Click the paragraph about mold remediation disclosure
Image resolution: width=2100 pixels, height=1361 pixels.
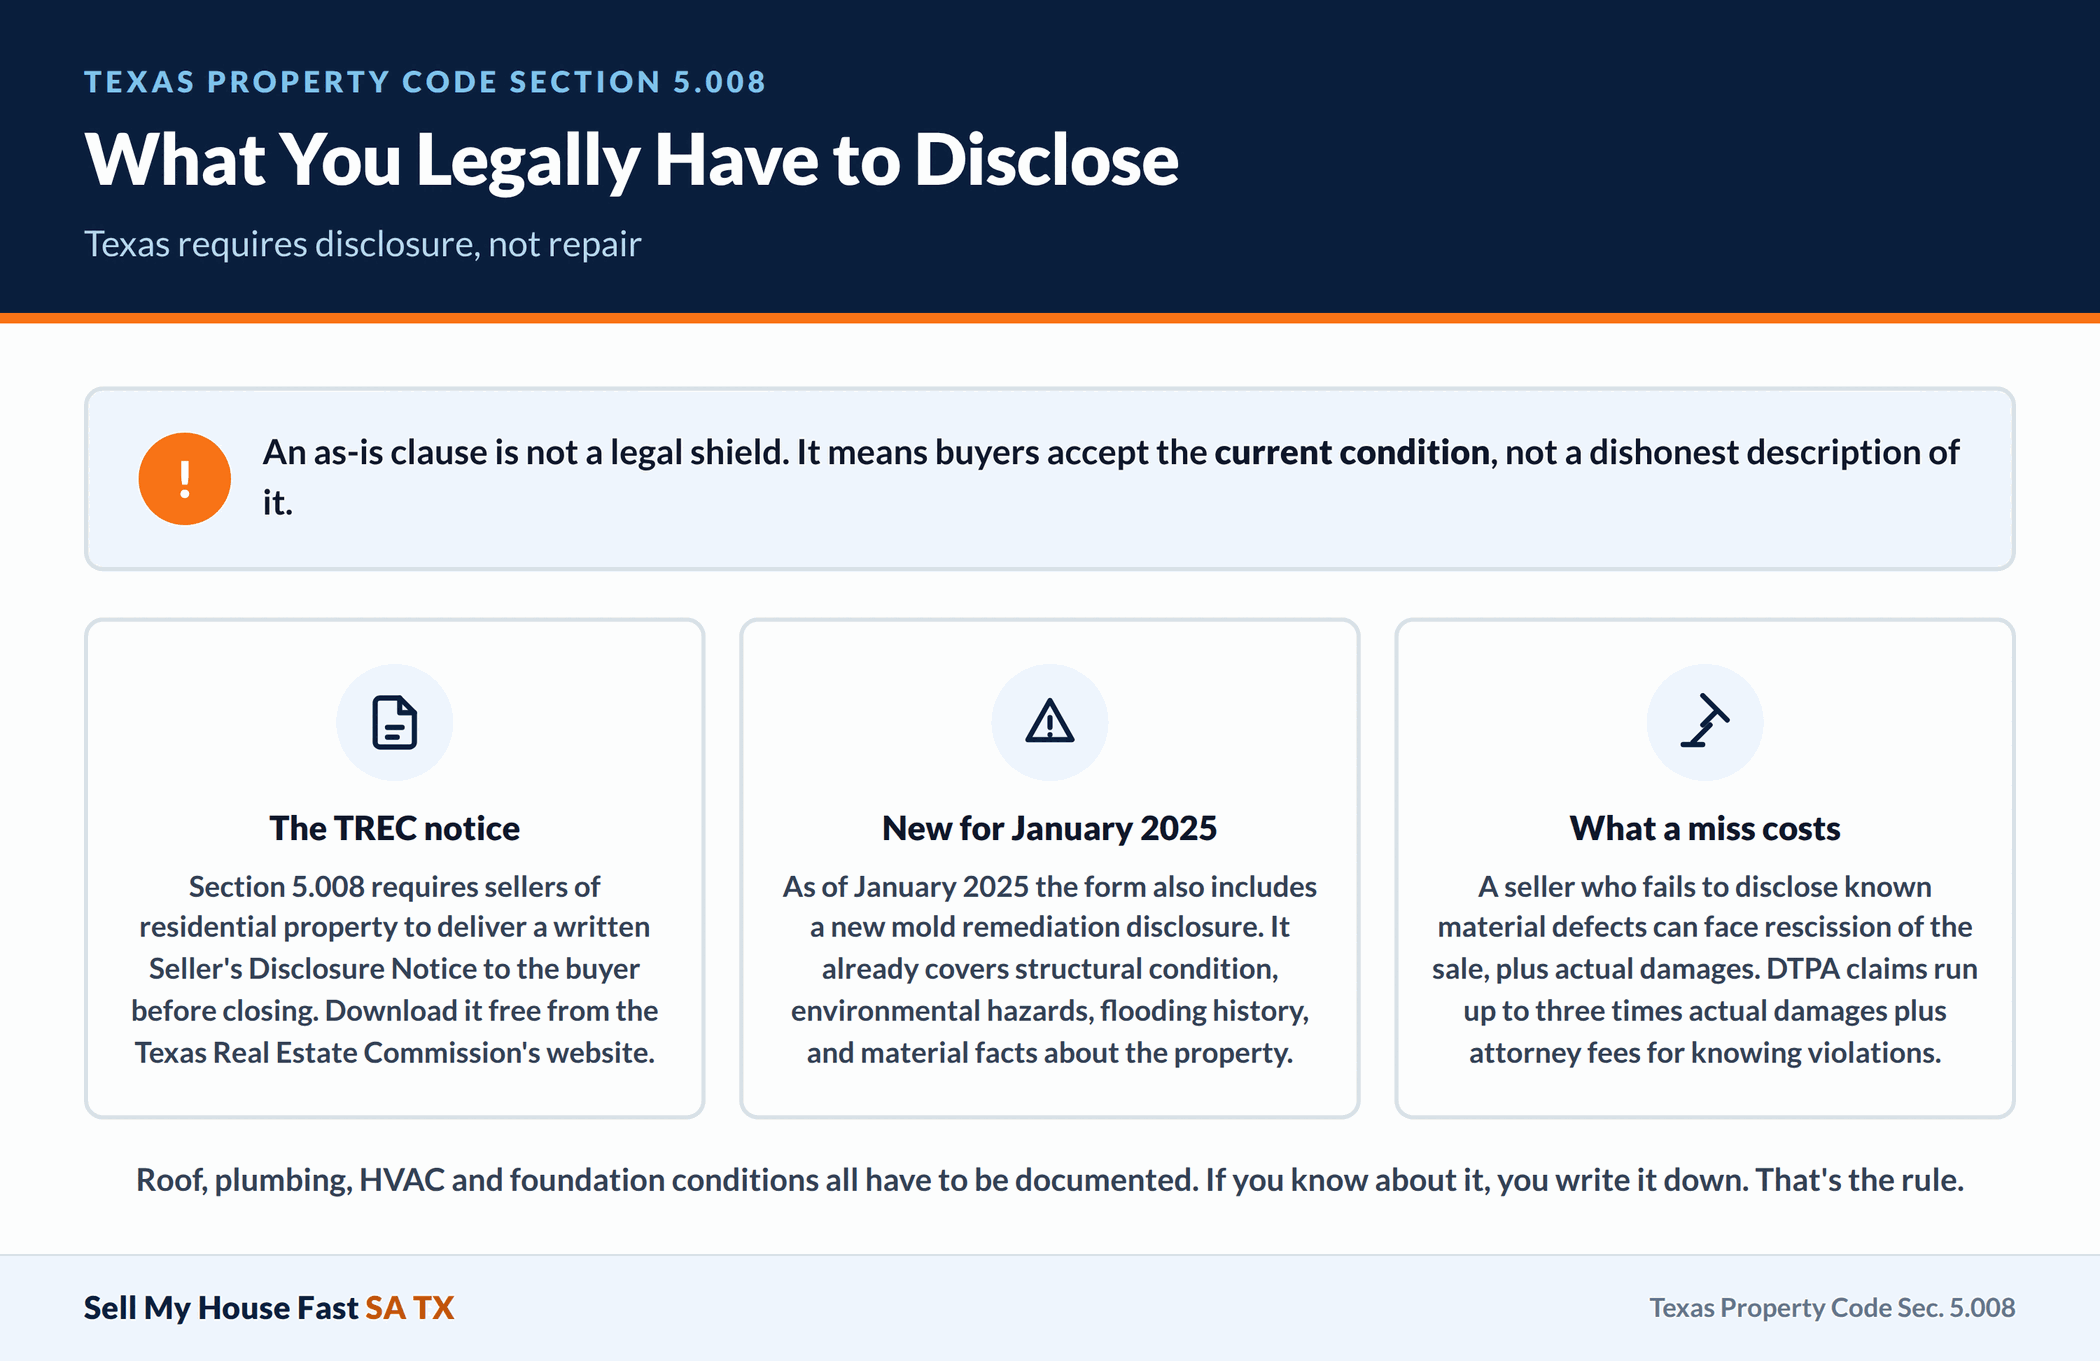[x=1050, y=969]
